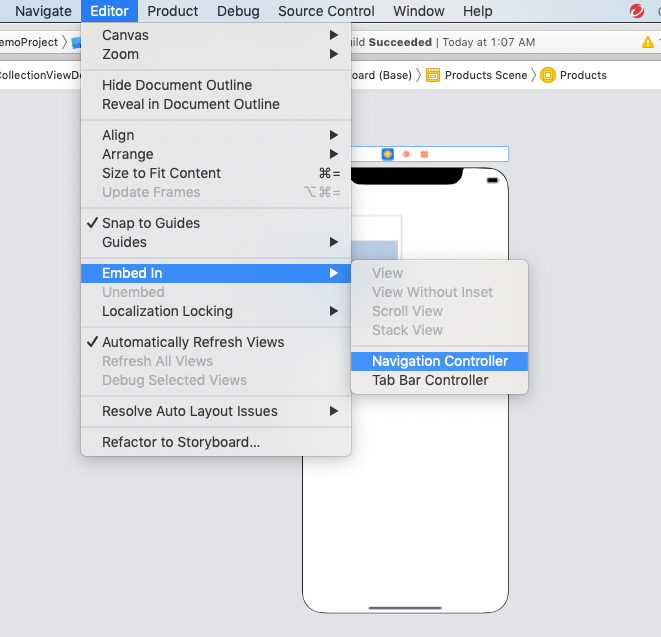Expand the Align submenu

216,135
